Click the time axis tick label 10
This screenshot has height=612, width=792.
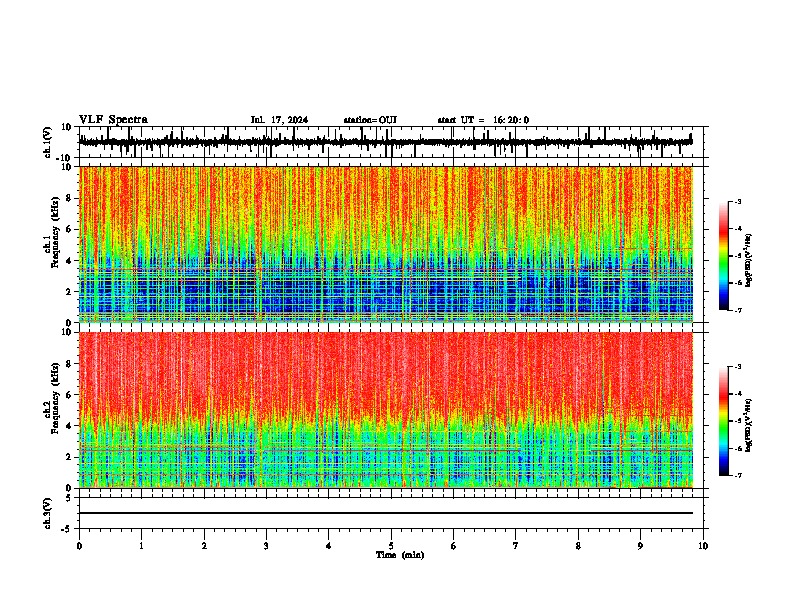[703, 546]
